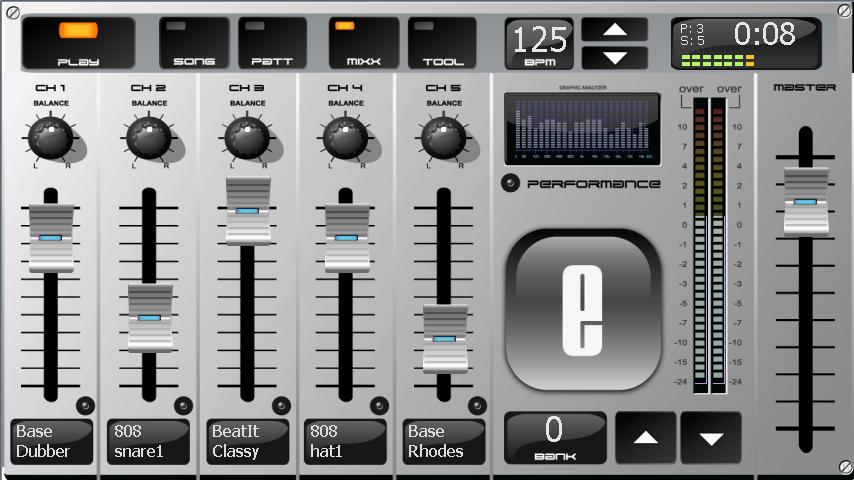854x480 pixels.
Task: Toggle the CH 2 round mute button
Action: click(x=184, y=405)
